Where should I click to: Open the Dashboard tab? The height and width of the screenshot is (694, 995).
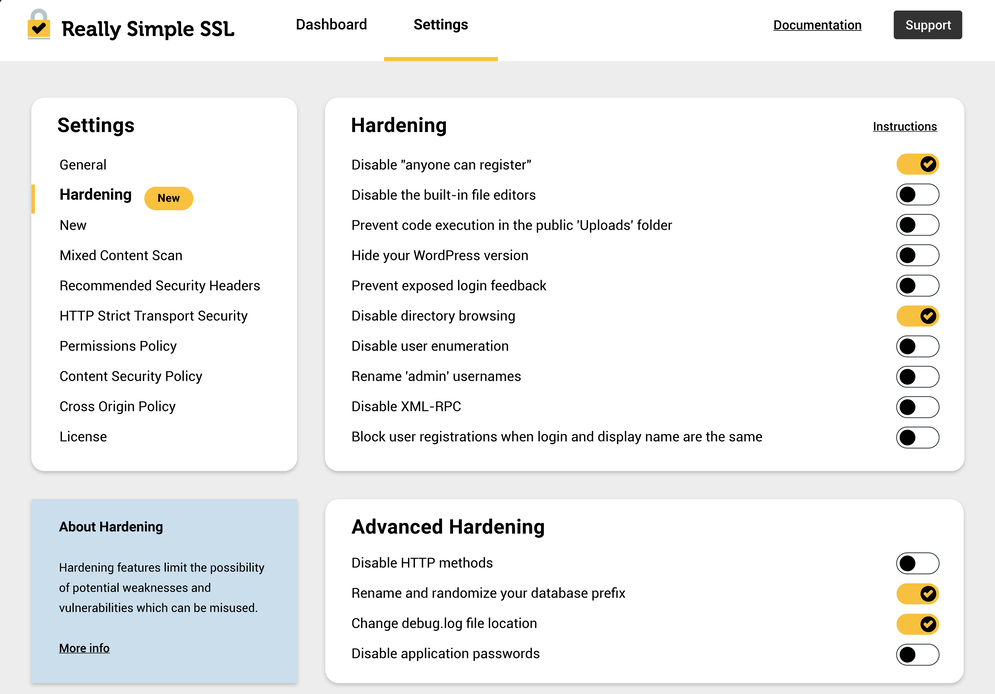pyautogui.click(x=331, y=25)
